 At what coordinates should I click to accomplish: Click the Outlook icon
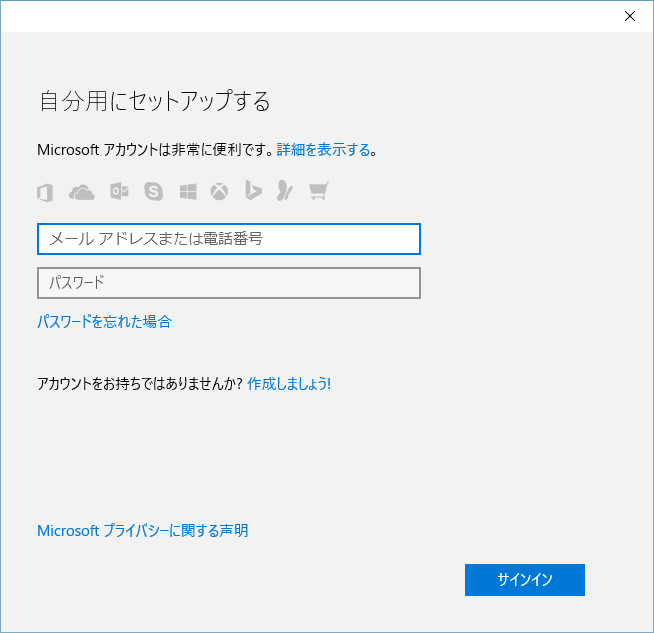(x=120, y=191)
